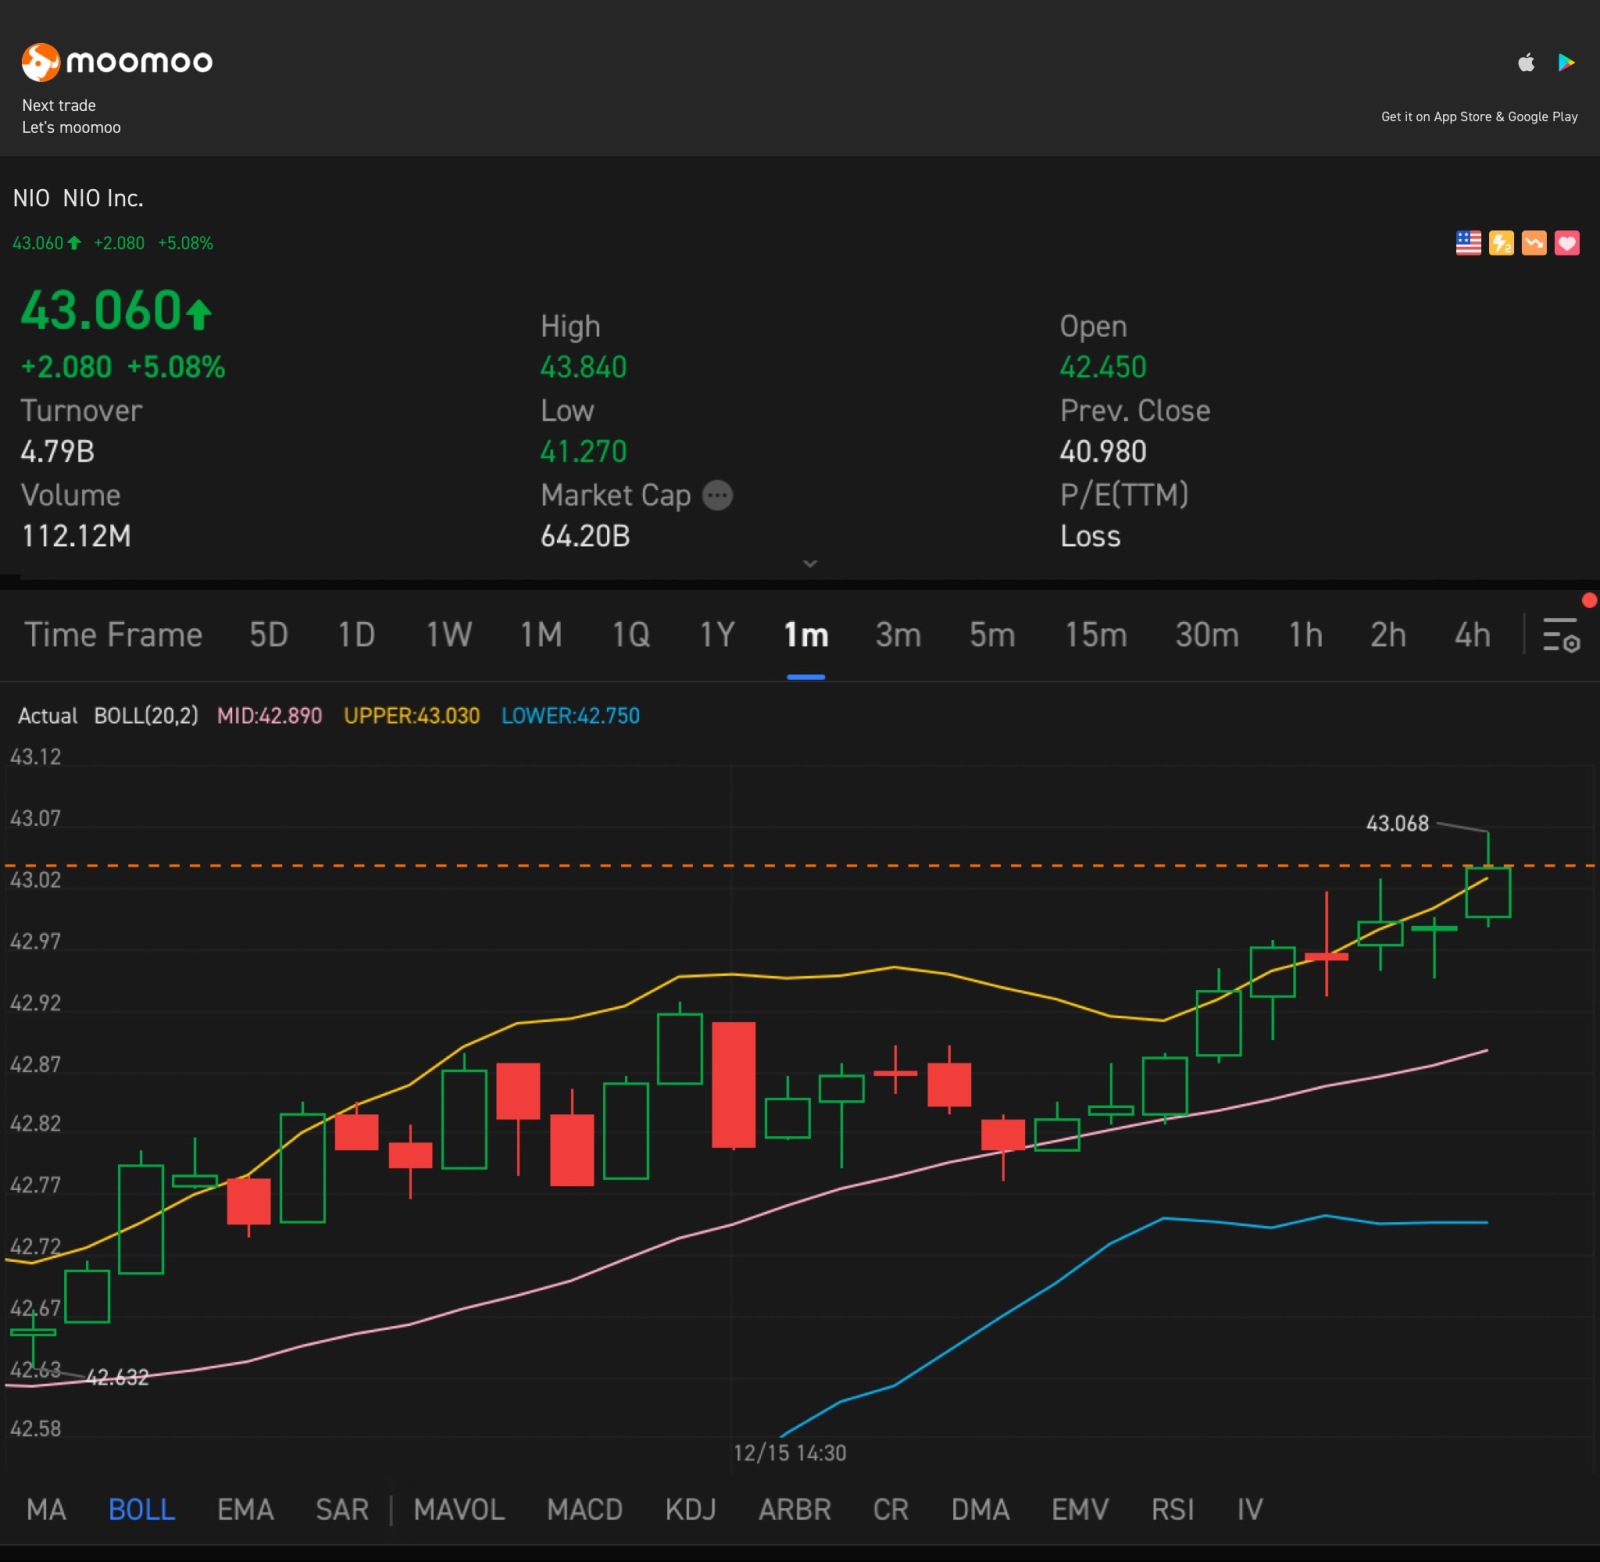Screen dimensions: 1600x1562
Task: Click the moomoo logo icon
Action: (40, 62)
